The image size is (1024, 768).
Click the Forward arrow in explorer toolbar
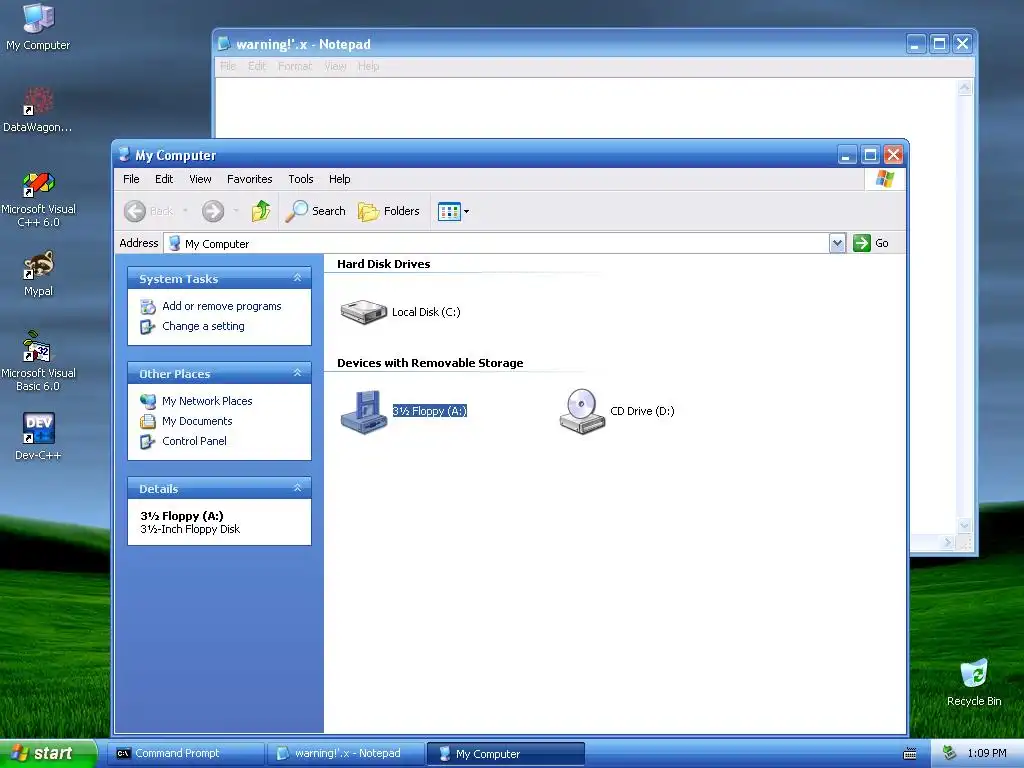click(x=213, y=211)
